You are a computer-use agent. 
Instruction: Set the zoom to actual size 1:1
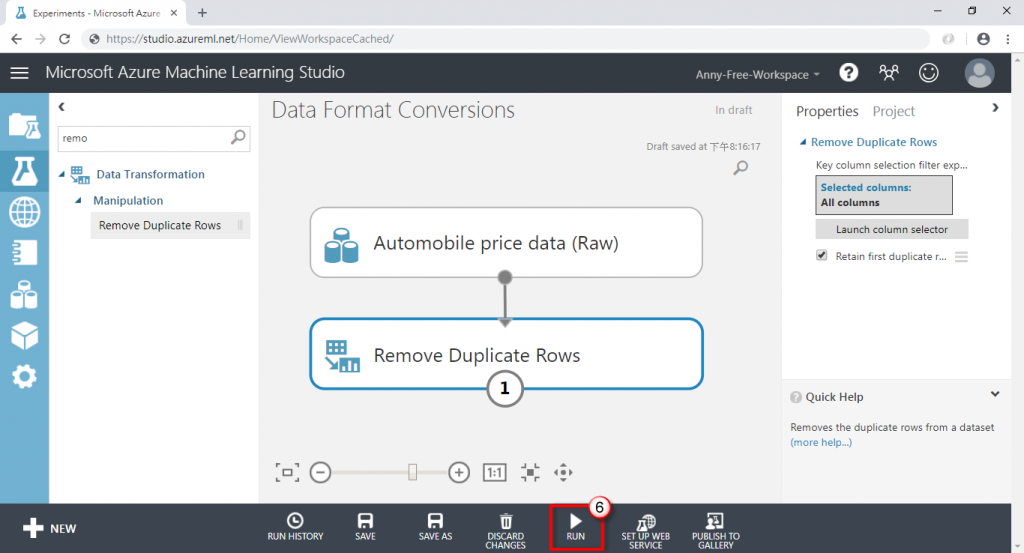[x=494, y=472]
